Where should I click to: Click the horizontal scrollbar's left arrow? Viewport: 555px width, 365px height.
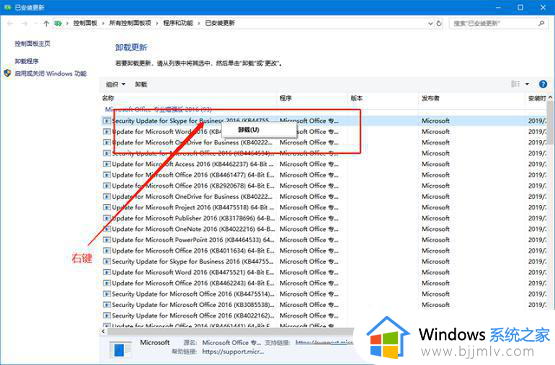[x=103, y=331]
